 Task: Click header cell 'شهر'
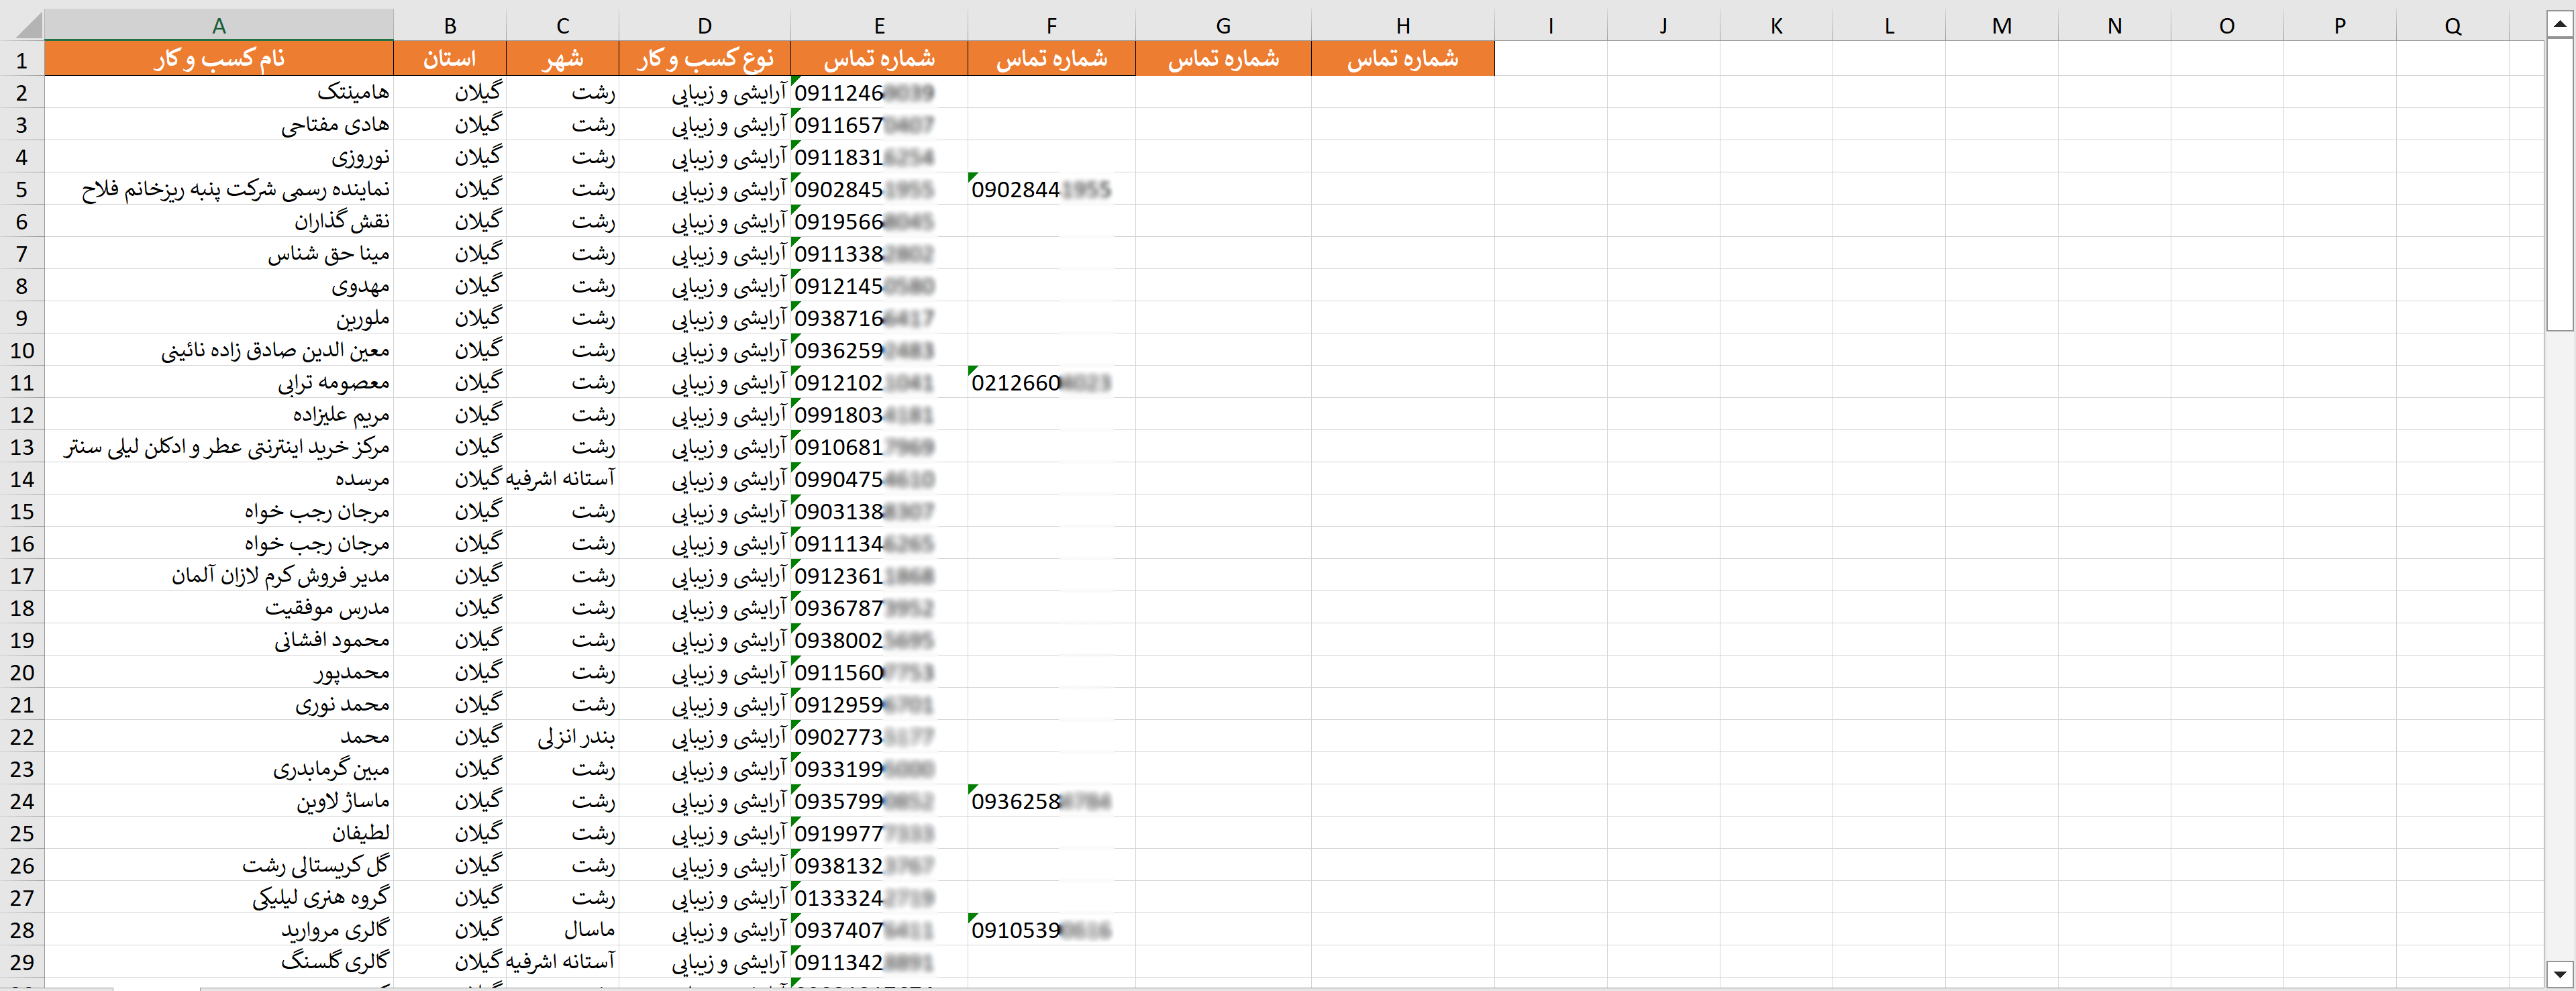click(563, 59)
